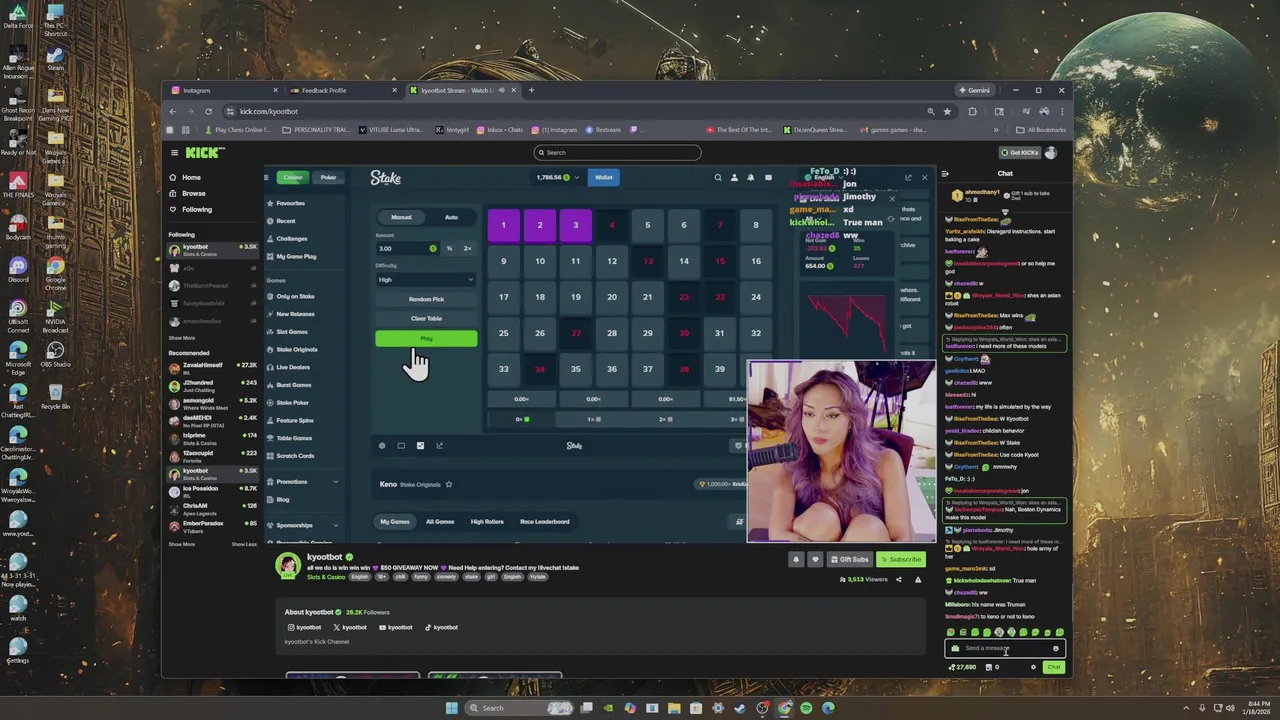Open the Keno live stats chart icon
This screenshot has height=720, width=1280.
(420, 445)
